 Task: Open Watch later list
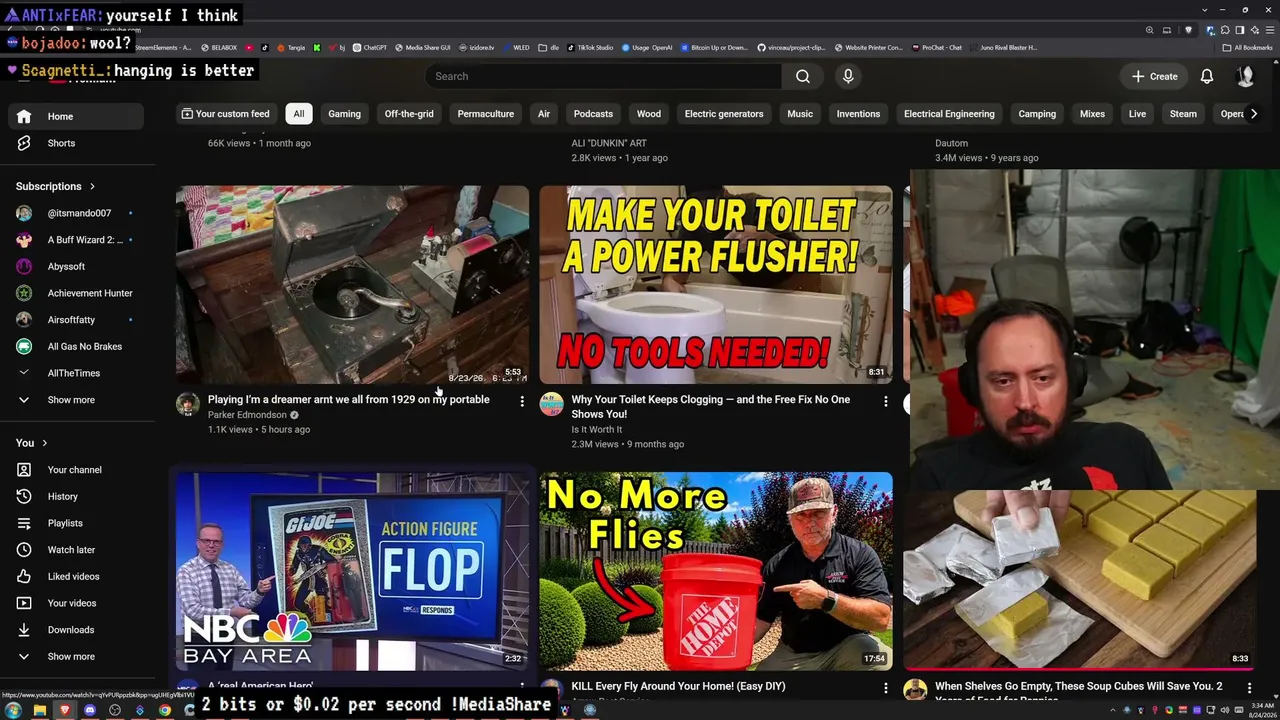[x=76, y=550]
